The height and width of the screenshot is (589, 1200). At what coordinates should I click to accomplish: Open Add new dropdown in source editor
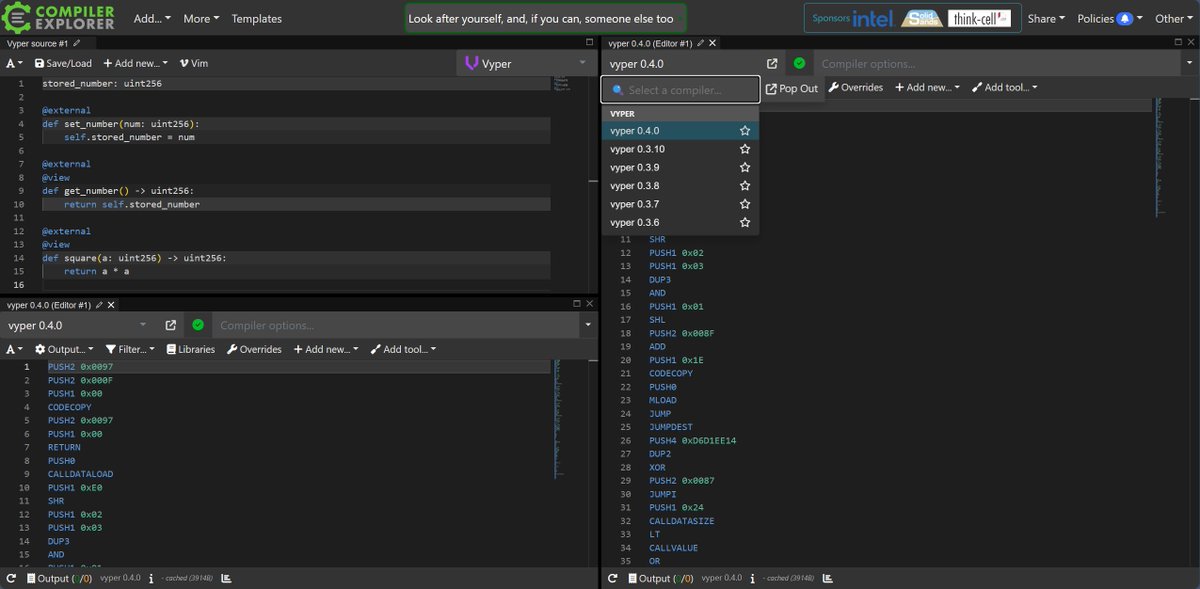[x=136, y=63]
